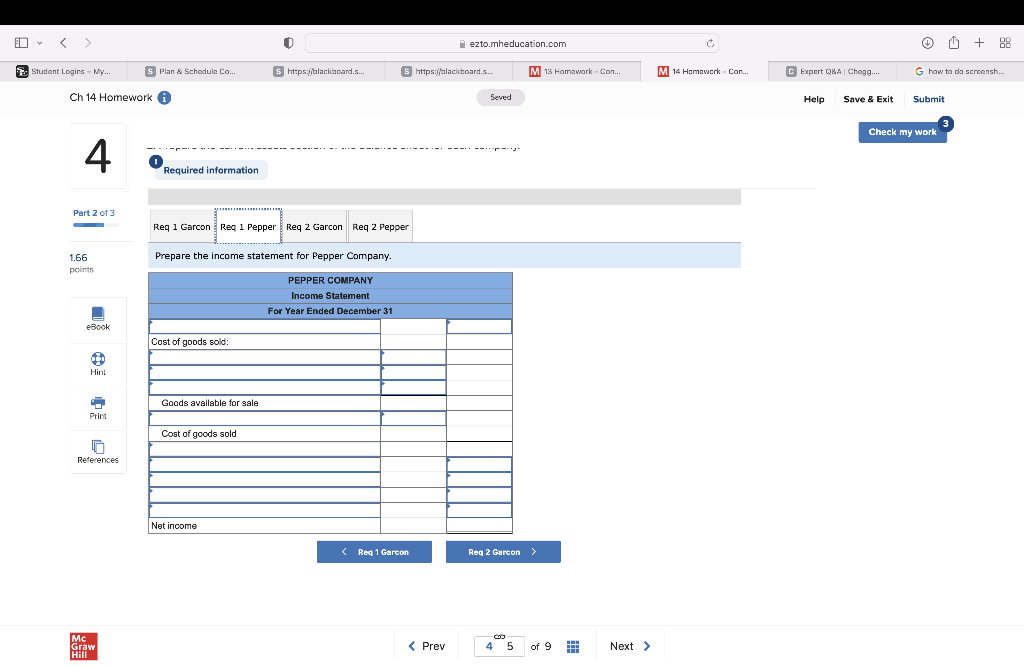1024x666 pixels.
Task: Switch to 13 Homework browser tab
Action: (576, 71)
